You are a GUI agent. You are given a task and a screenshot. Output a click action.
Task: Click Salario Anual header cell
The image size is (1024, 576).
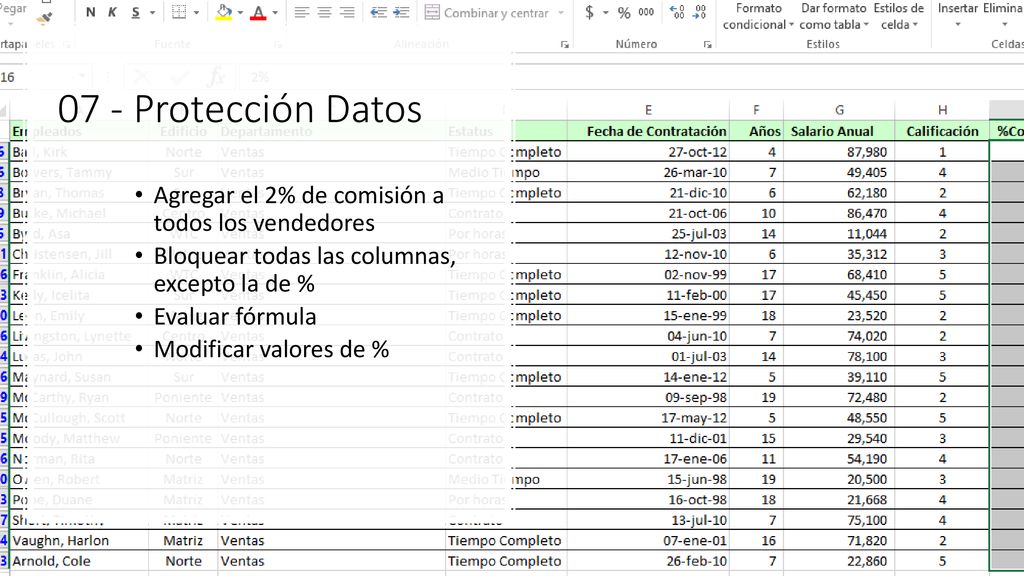pyautogui.click(x=839, y=131)
